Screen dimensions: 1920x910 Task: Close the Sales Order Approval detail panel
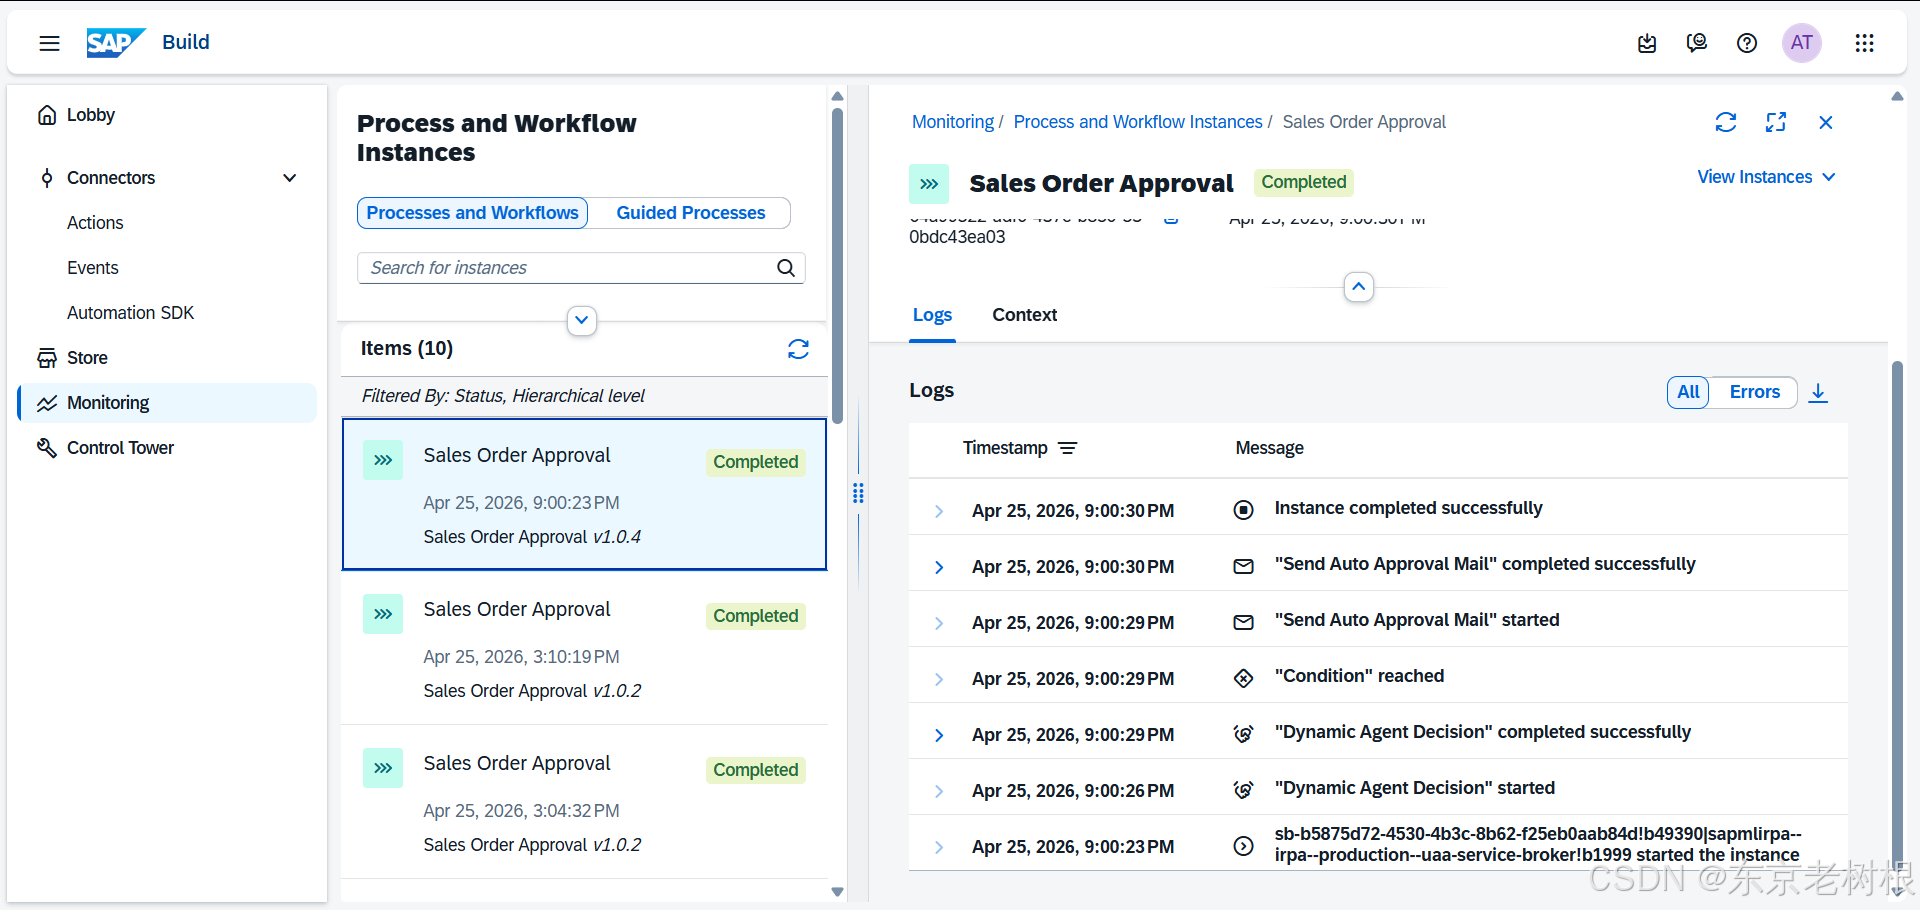(1826, 122)
